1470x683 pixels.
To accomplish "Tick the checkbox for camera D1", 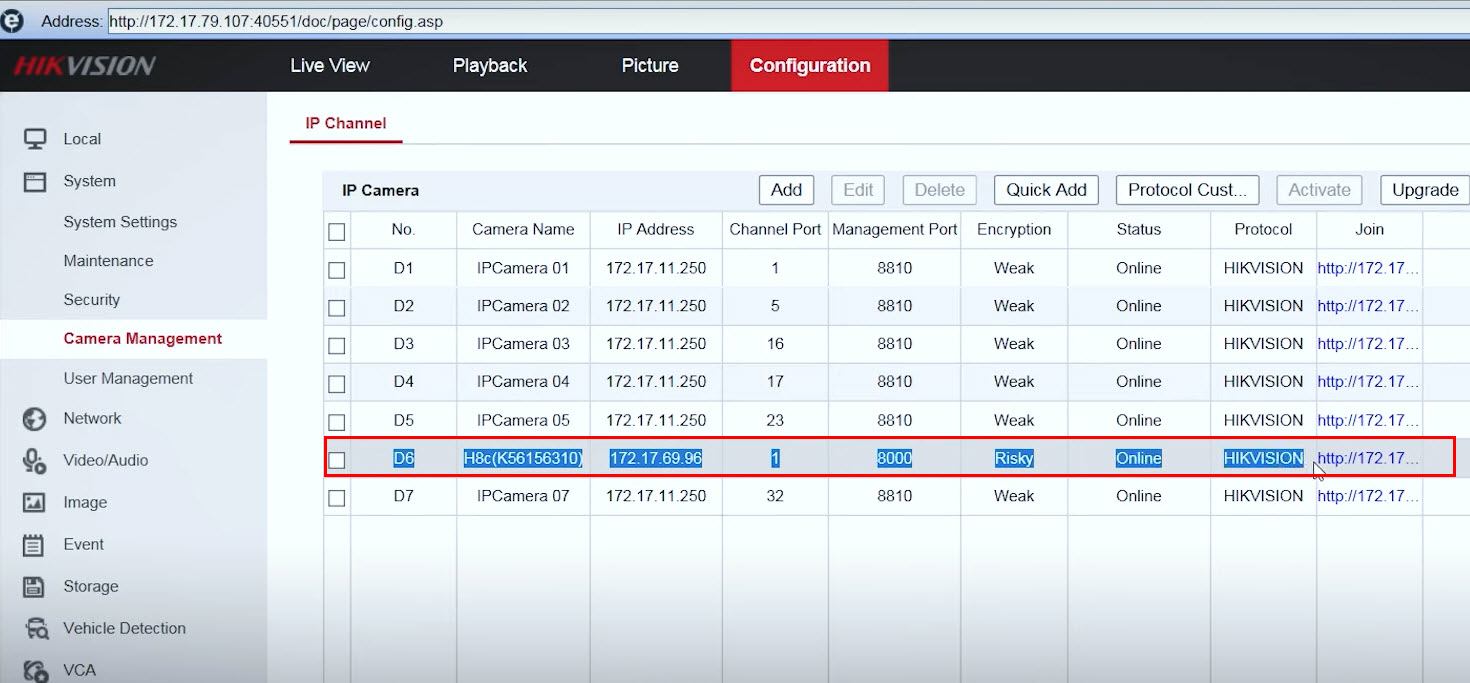I will pos(337,270).
